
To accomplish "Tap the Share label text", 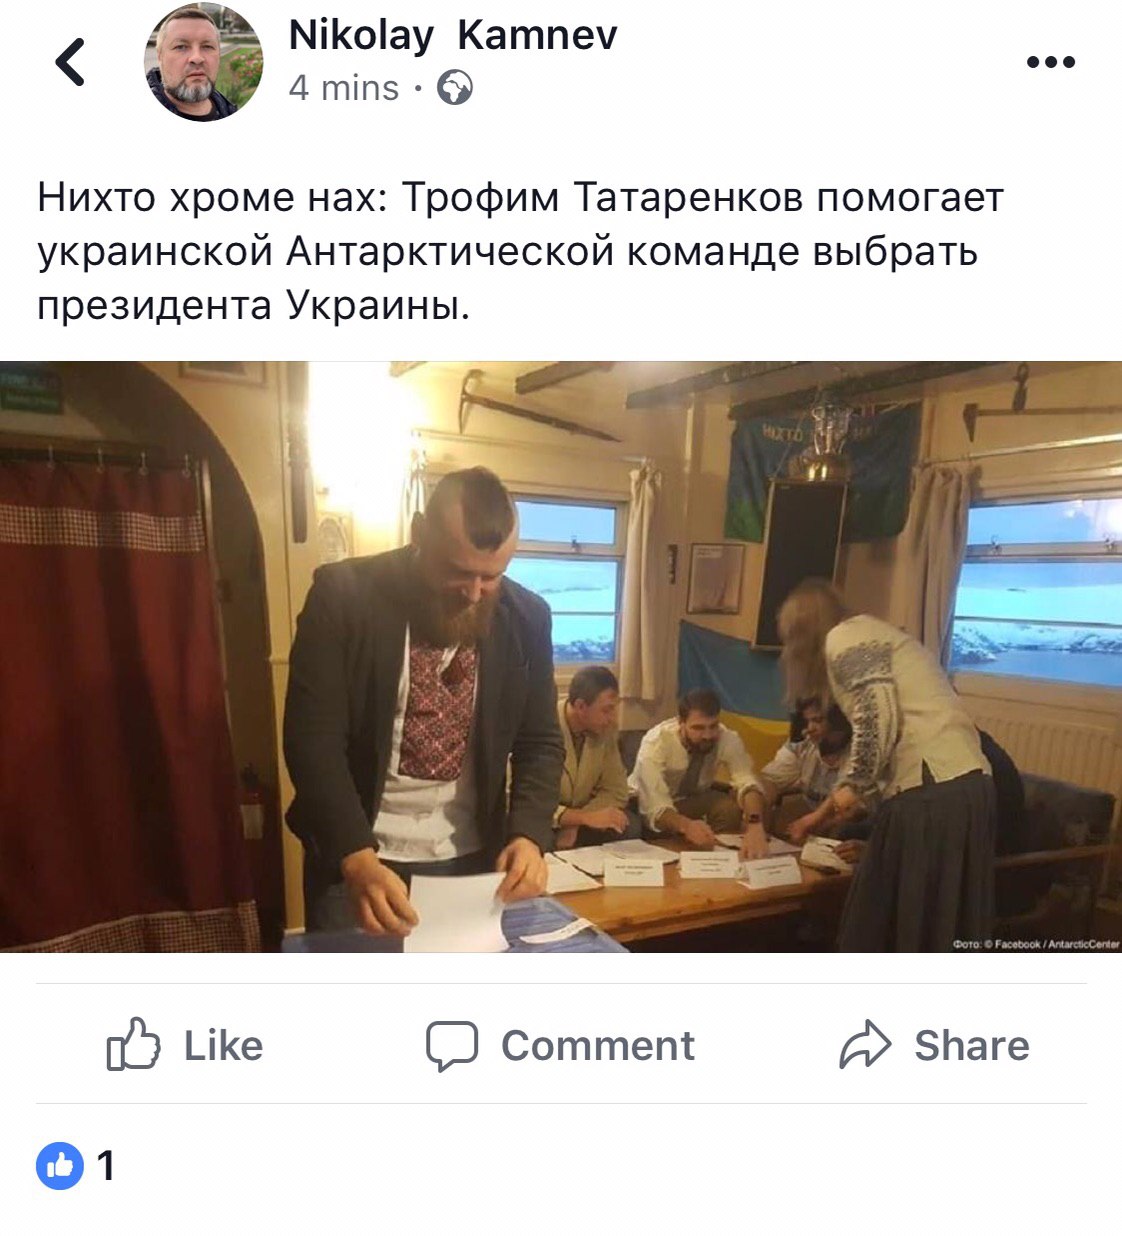I will 971,1046.
